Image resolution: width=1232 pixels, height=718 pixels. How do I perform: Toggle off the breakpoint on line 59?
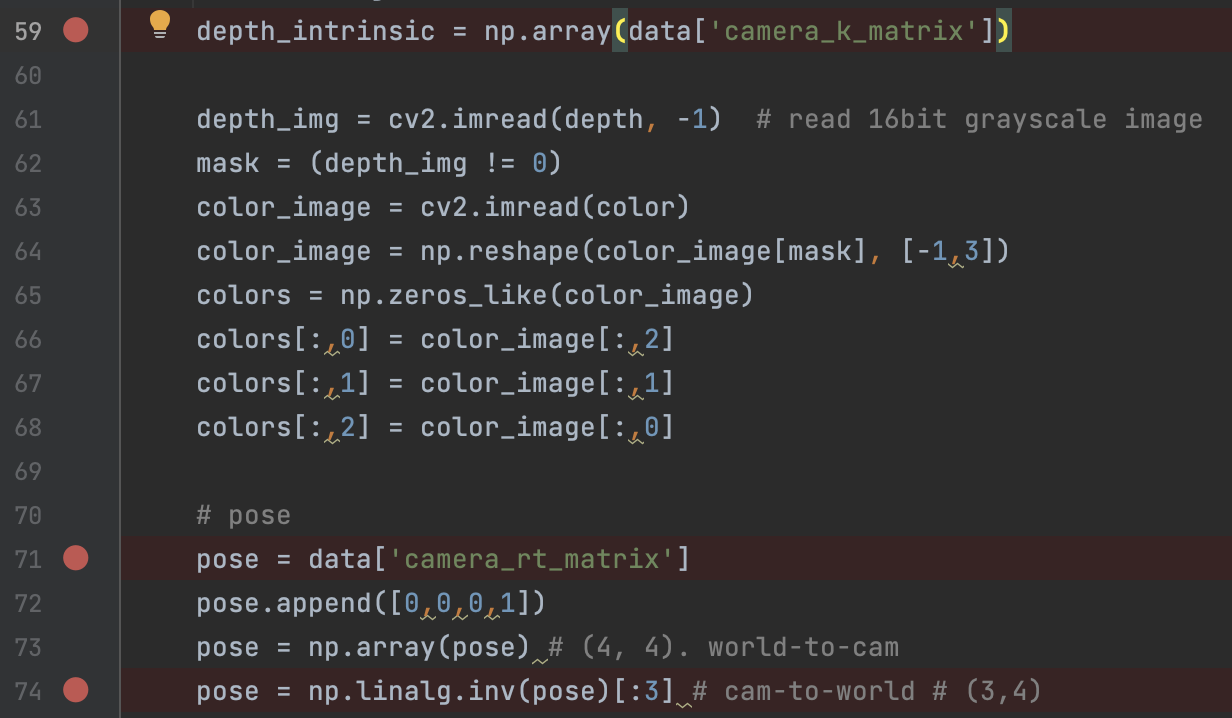(x=75, y=31)
